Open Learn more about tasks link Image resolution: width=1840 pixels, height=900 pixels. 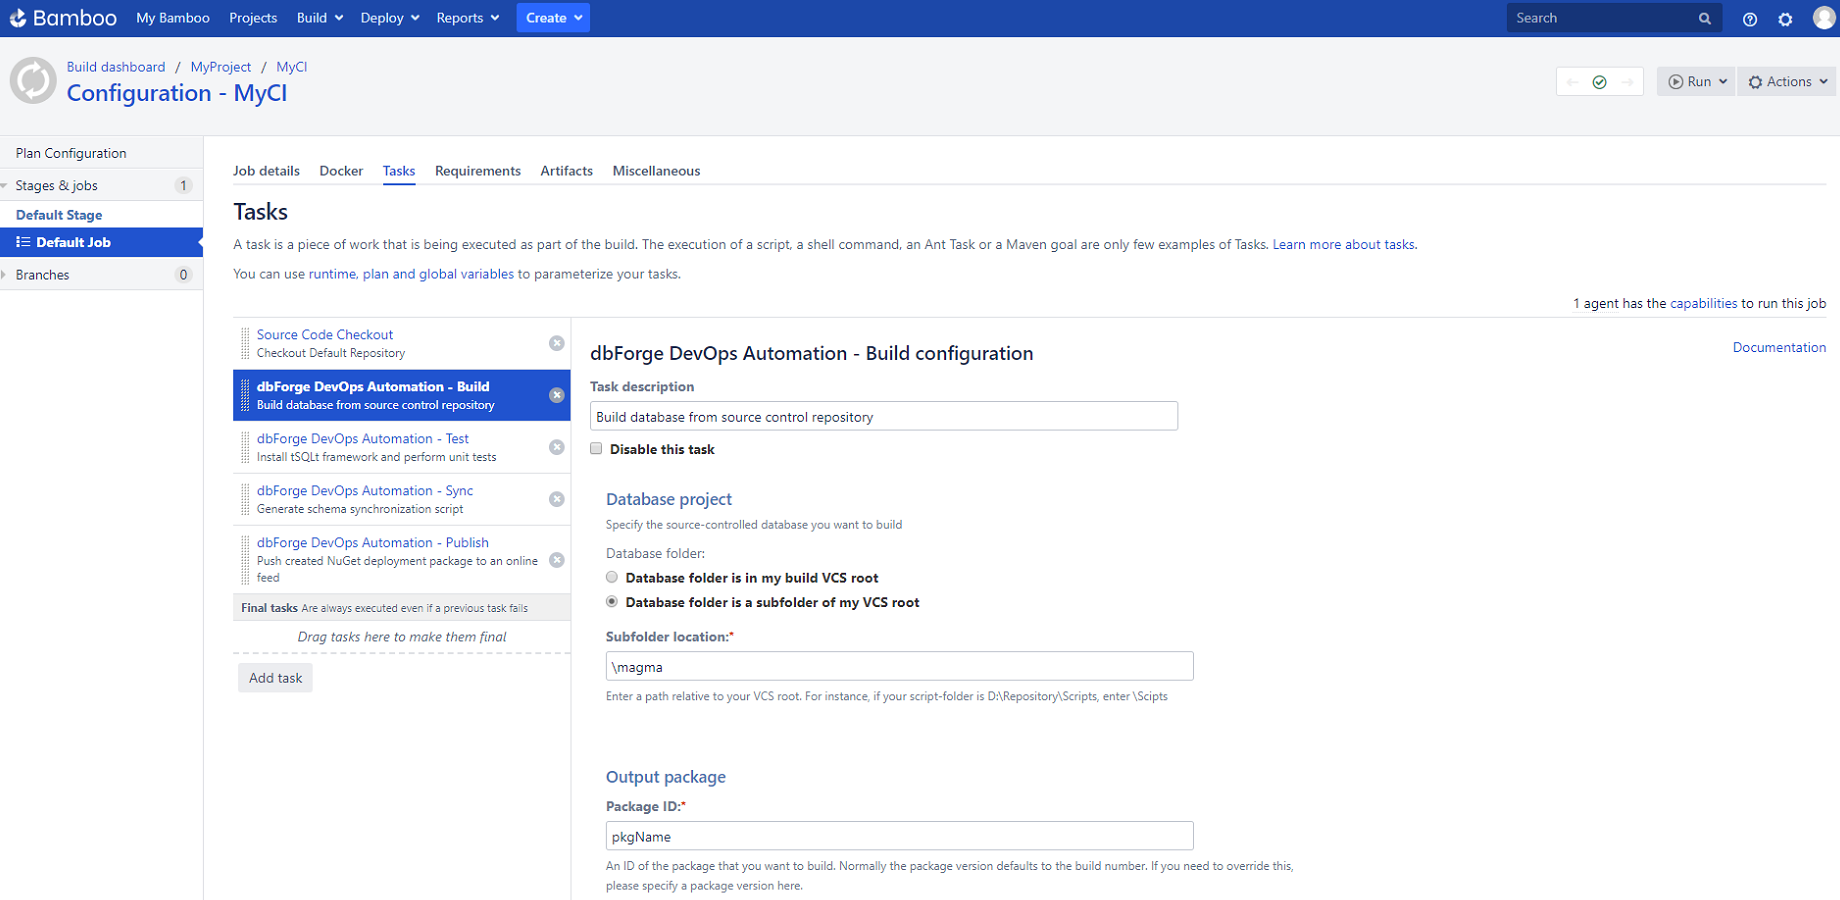pos(1343,244)
